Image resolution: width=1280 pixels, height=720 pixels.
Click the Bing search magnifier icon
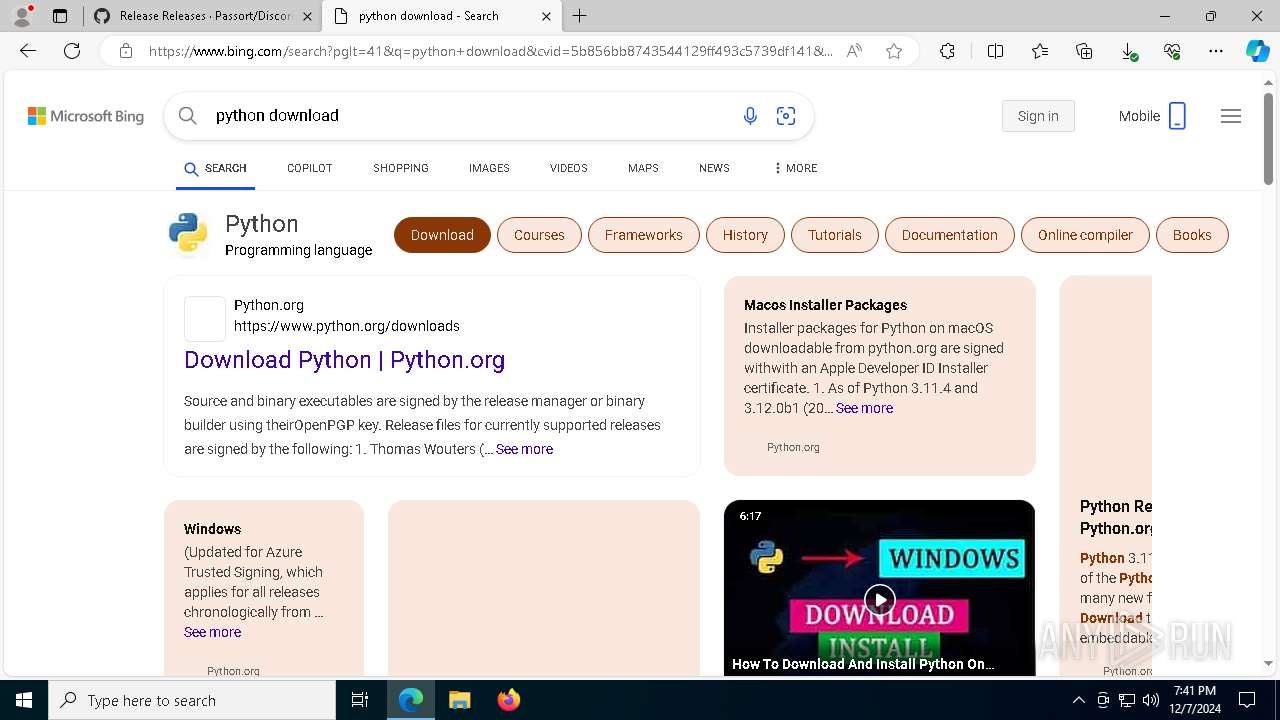click(187, 116)
